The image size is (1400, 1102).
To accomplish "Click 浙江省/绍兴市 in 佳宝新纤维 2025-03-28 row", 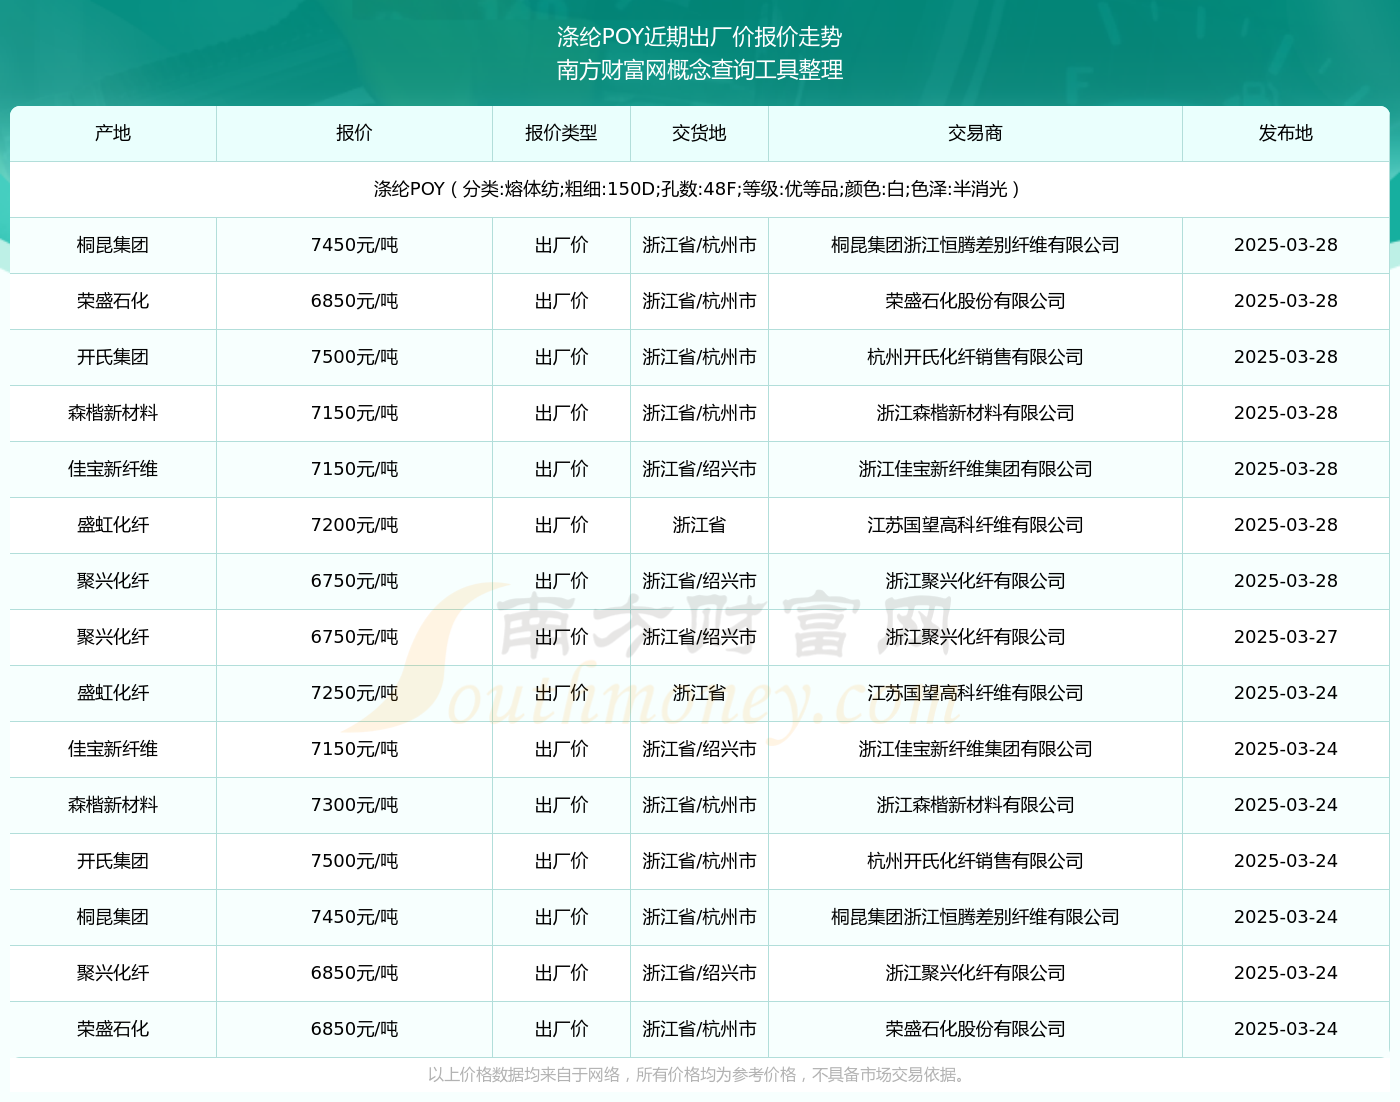I will [x=699, y=469].
